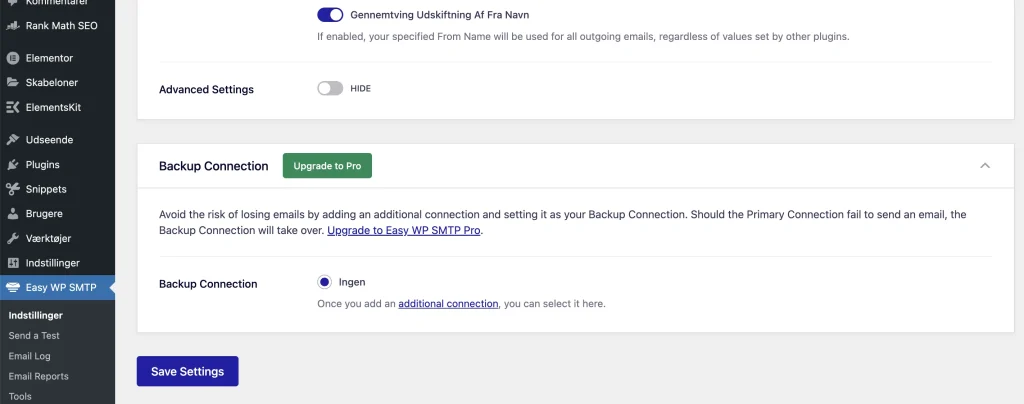1024x404 pixels.
Task: Open the Email Log submenu item
Action: pos(29,356)
